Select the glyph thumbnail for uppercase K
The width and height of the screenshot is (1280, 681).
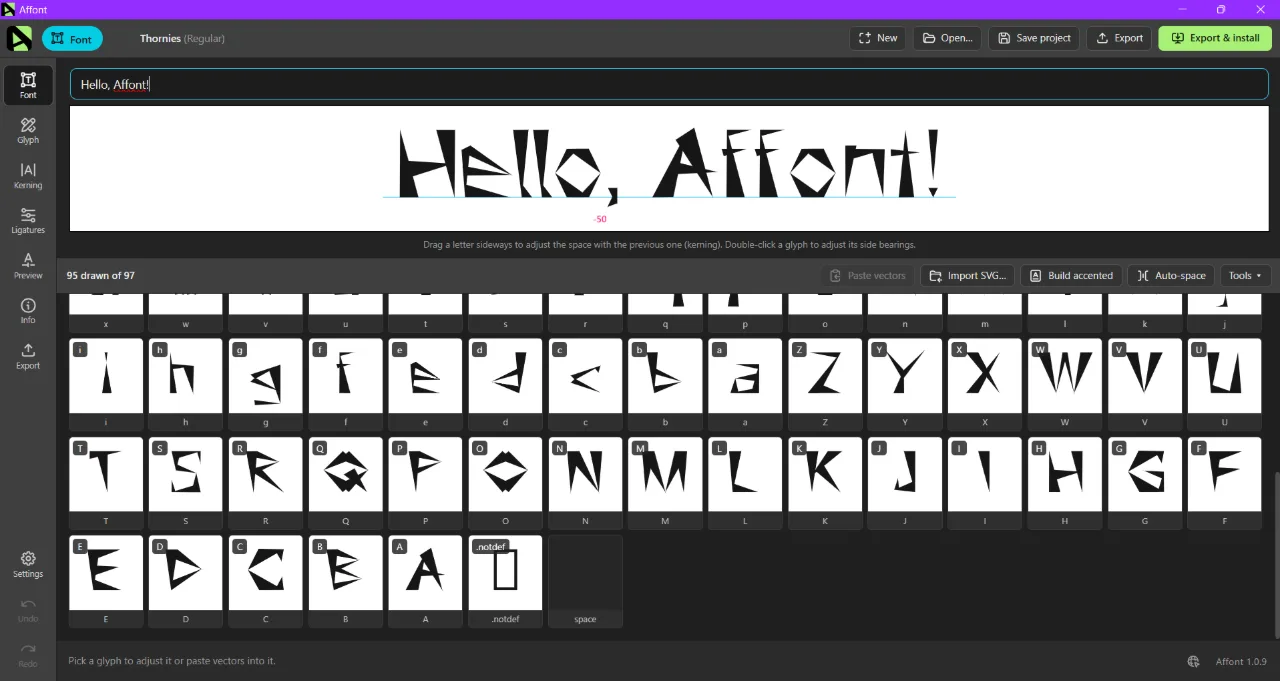click(825, 483)
